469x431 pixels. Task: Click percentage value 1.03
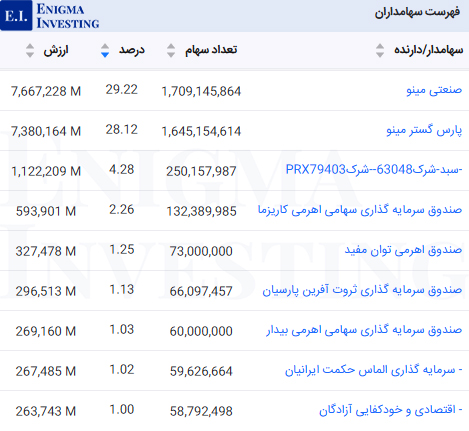(x=122, y=330)
